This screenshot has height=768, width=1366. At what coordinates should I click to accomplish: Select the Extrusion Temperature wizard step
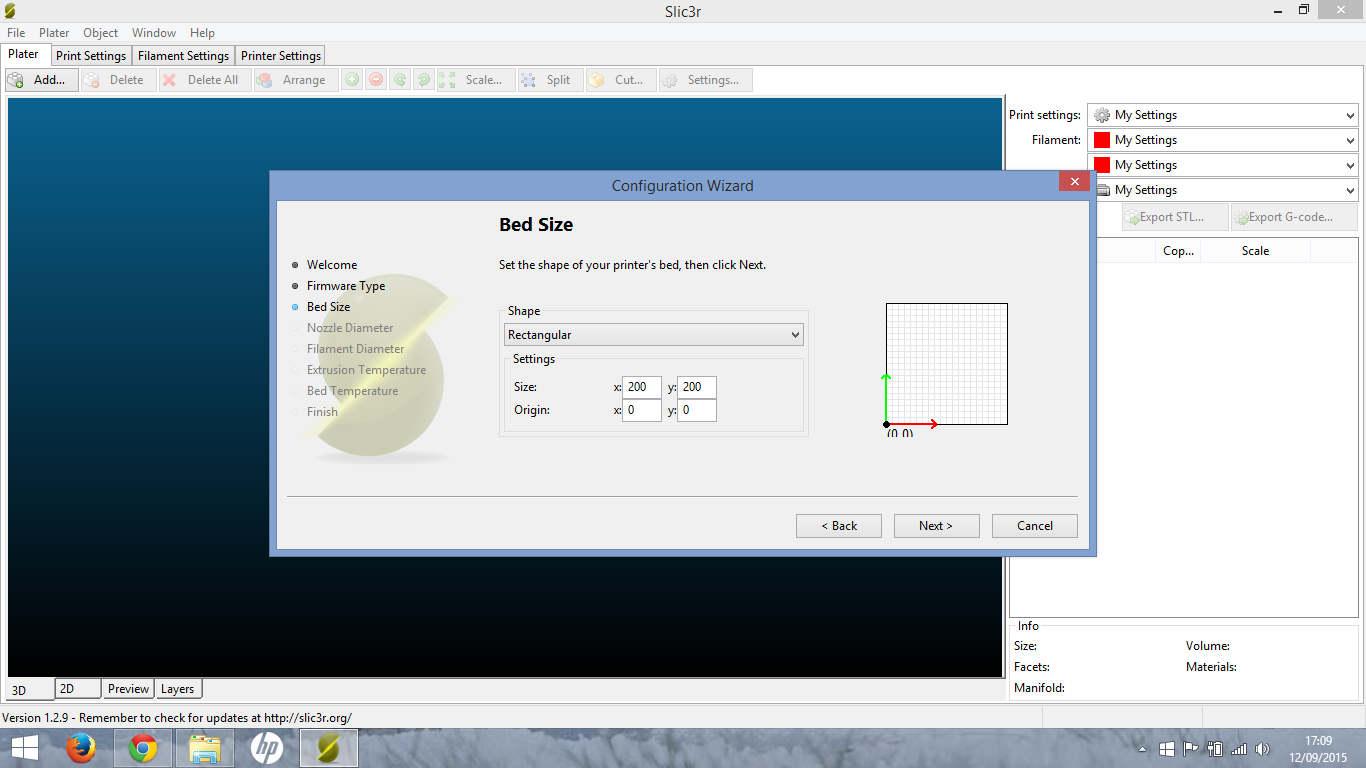(366, 370)
